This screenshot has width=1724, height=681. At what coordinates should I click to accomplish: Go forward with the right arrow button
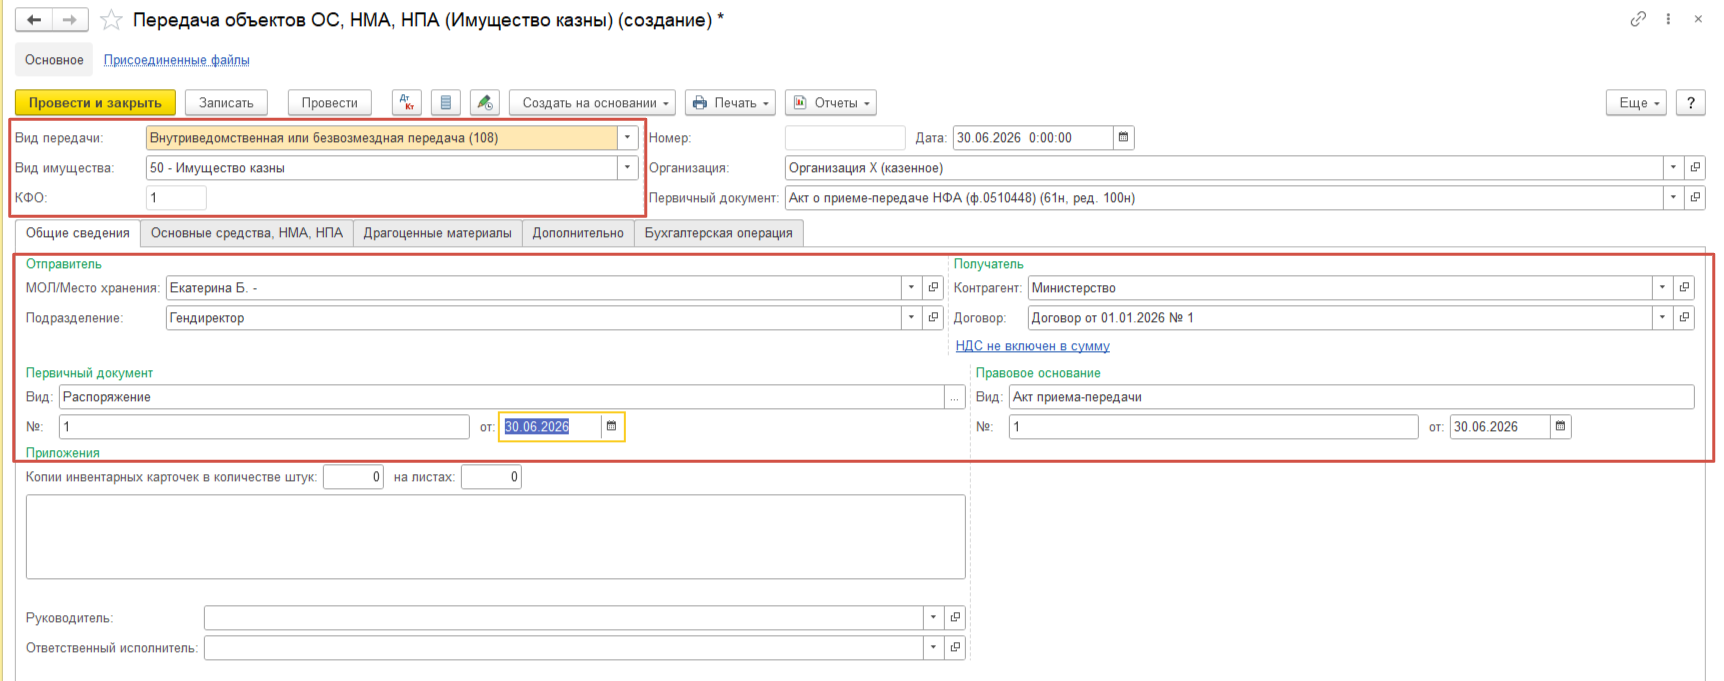70,20
